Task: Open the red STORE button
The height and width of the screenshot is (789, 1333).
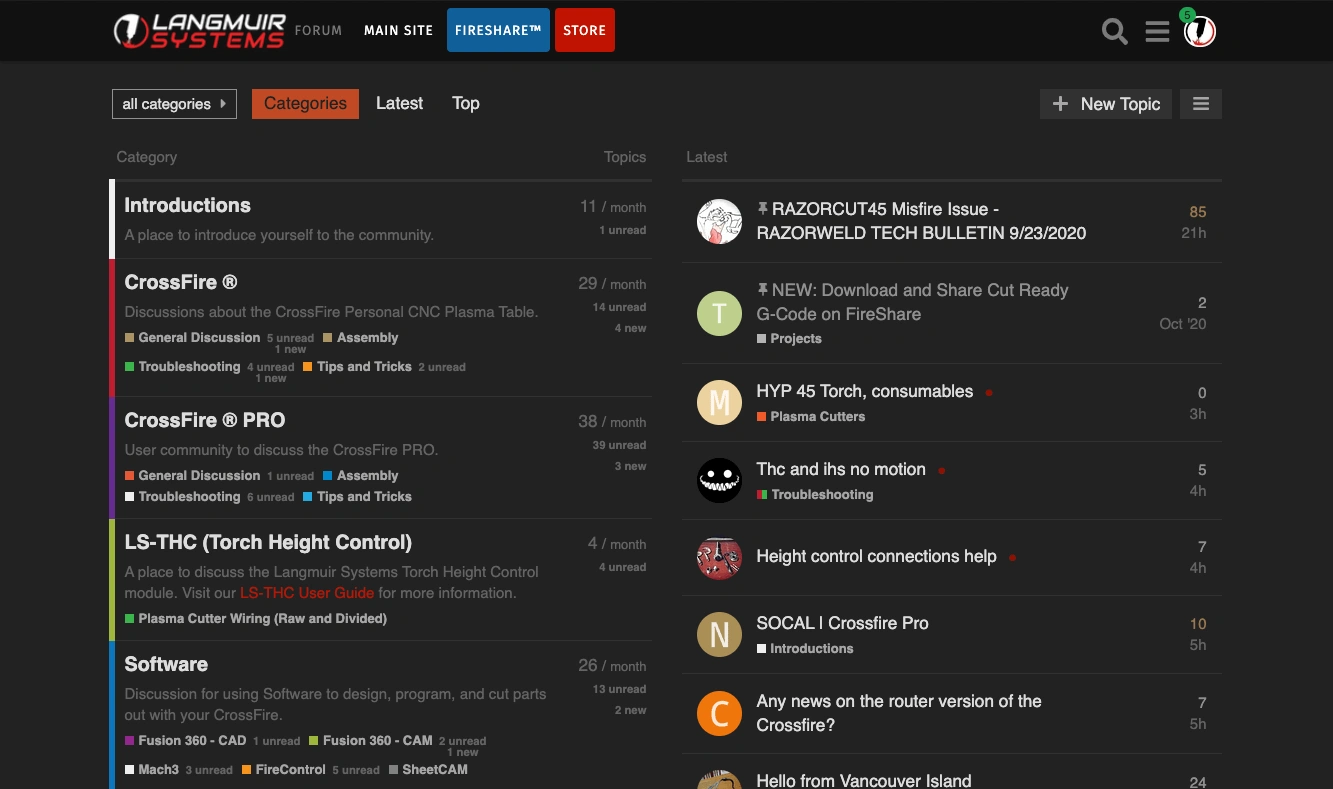Action: click(584, 30)
